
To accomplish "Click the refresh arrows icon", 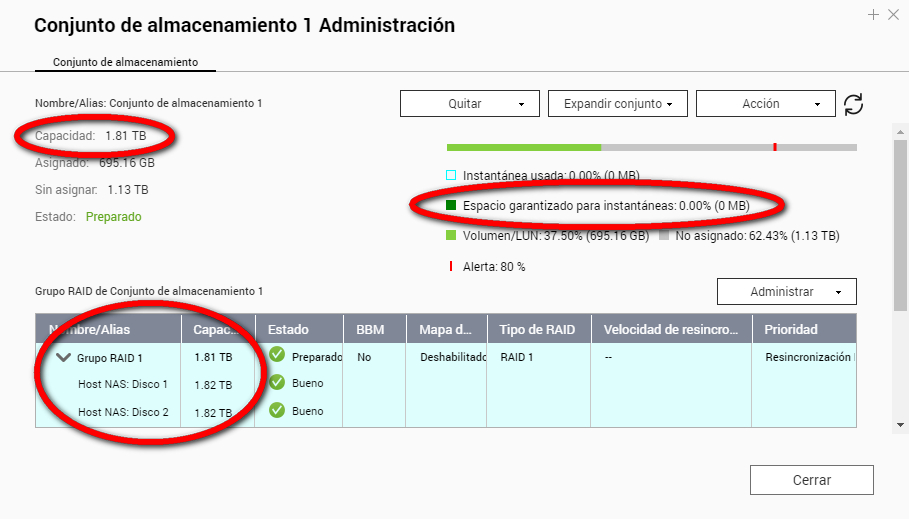I will (x=853, y=104).
